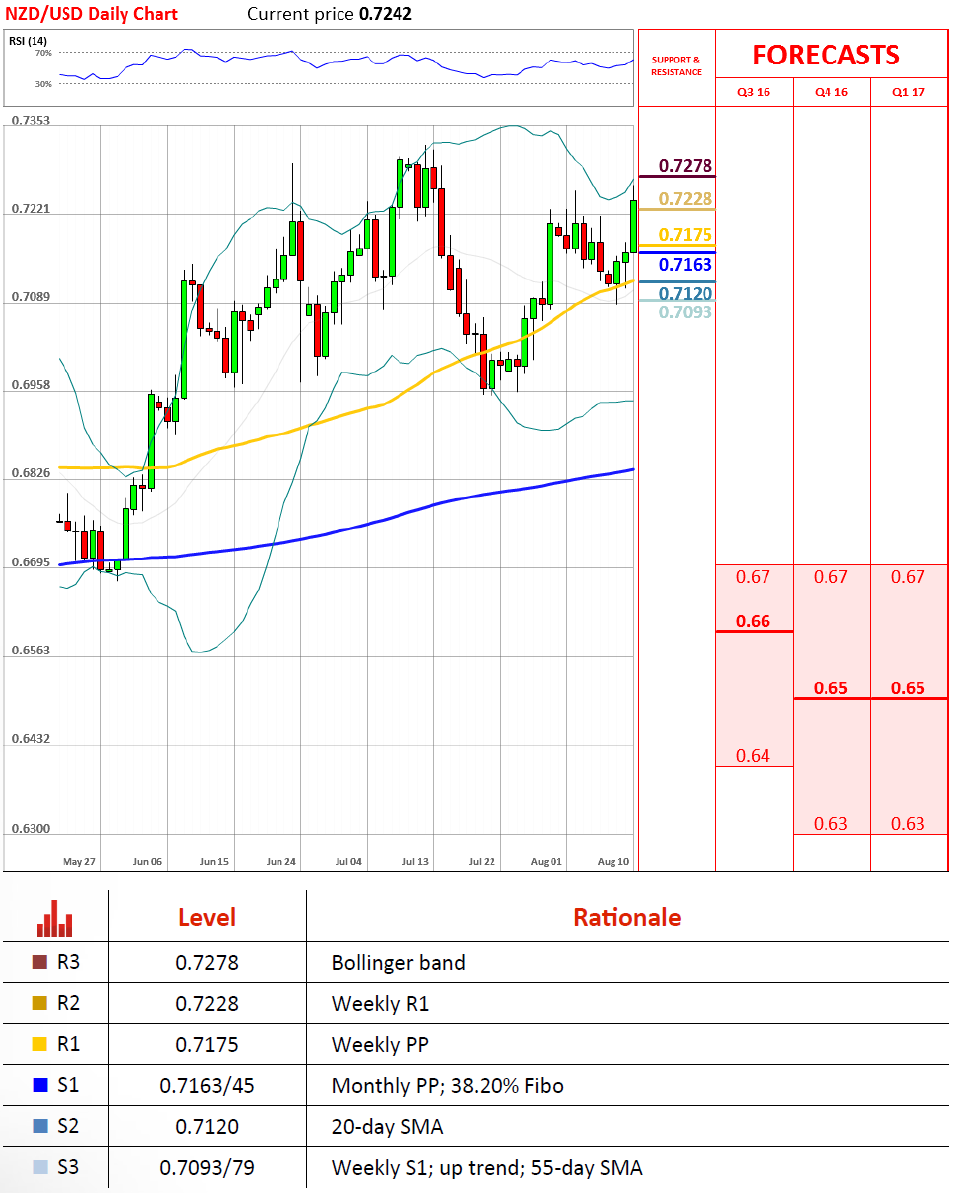Click the May 27 date axis label
The height and width of the screenshot is (1193, 958).
tap(79, 861)
